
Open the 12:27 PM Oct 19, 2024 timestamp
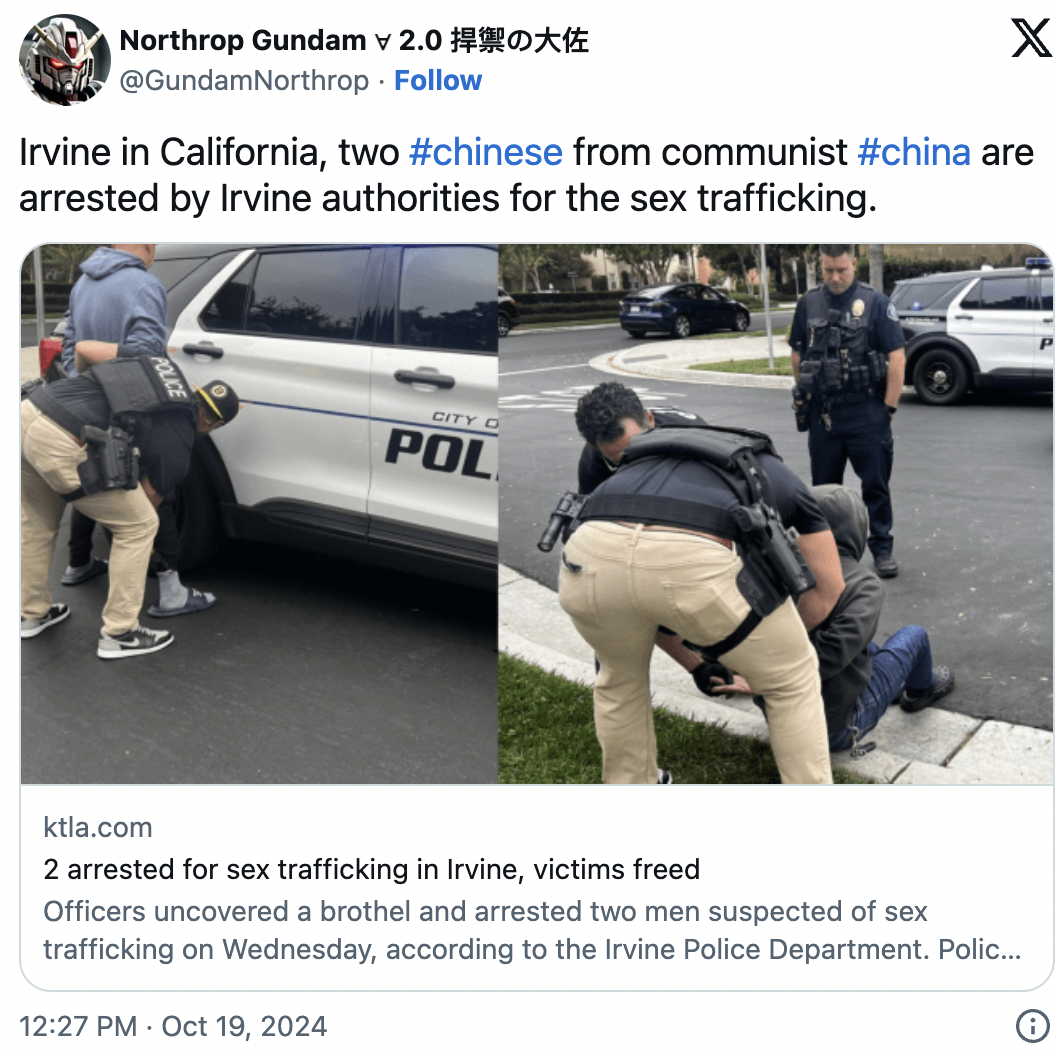[173, 1026]
